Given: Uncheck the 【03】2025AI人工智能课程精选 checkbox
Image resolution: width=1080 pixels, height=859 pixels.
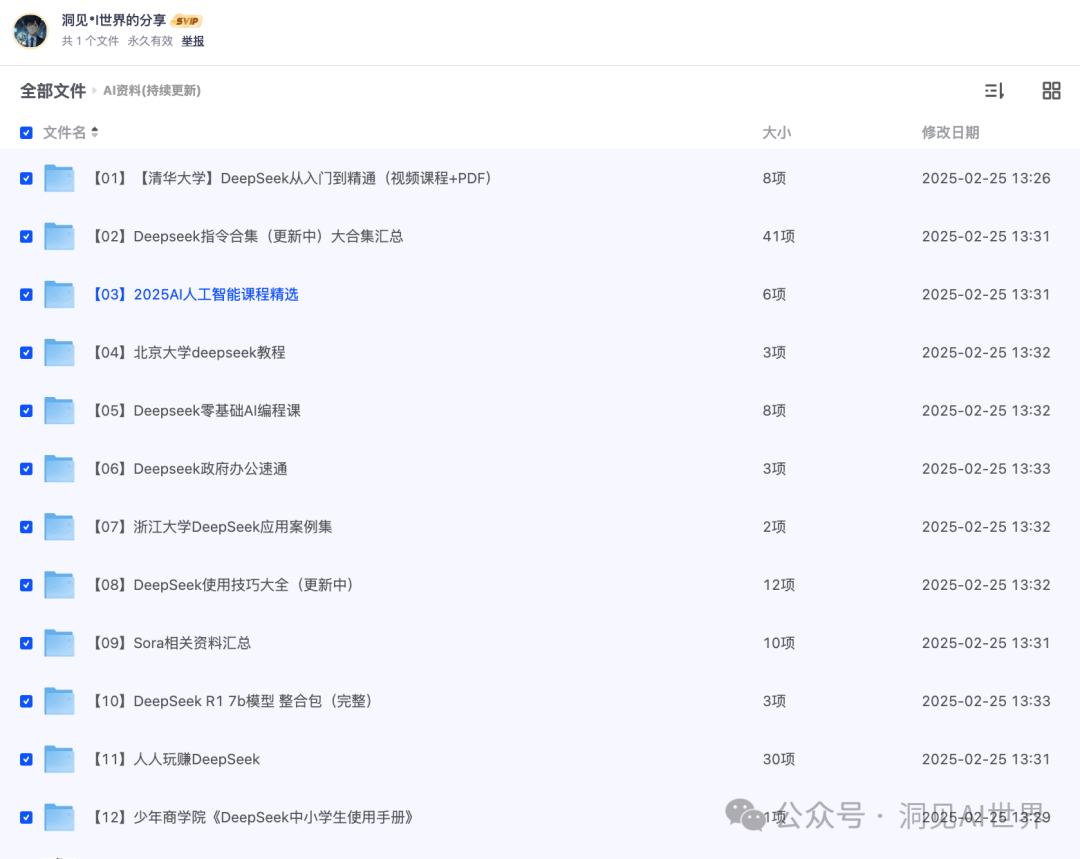Looking at the screenshot, I should click(26, 294).
